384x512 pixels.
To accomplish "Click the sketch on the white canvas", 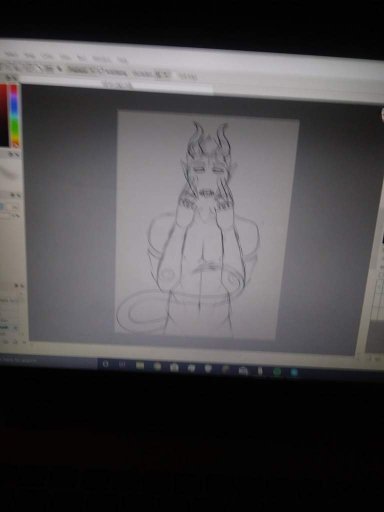I will 203,227.
